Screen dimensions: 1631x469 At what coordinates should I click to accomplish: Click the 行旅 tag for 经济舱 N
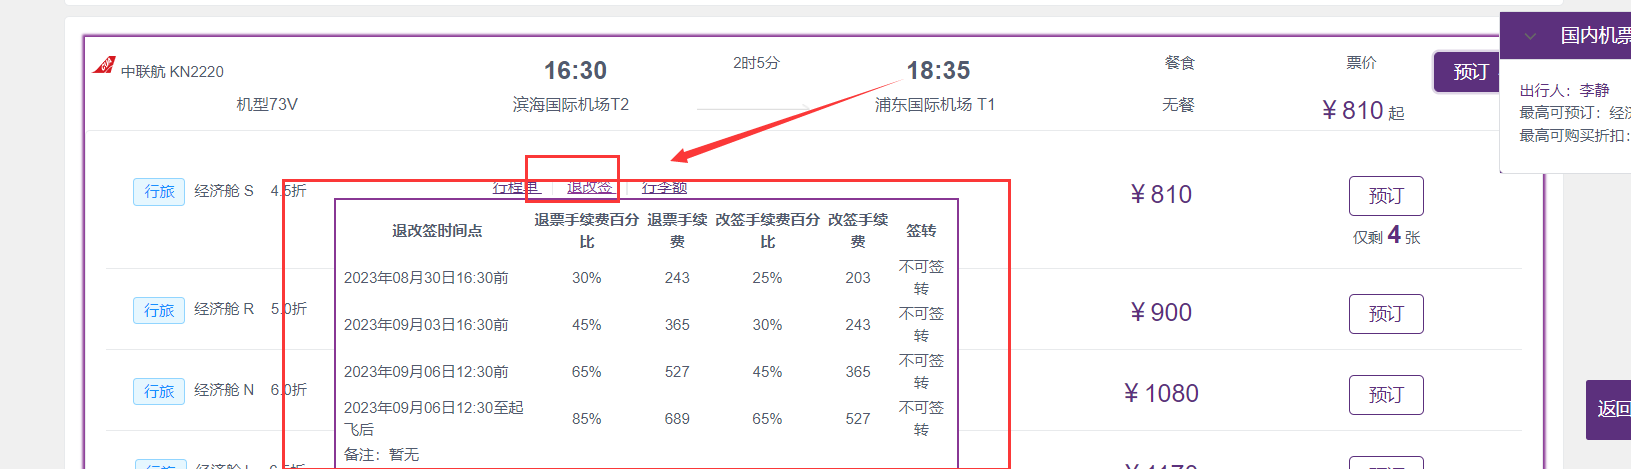coord(159,391)
